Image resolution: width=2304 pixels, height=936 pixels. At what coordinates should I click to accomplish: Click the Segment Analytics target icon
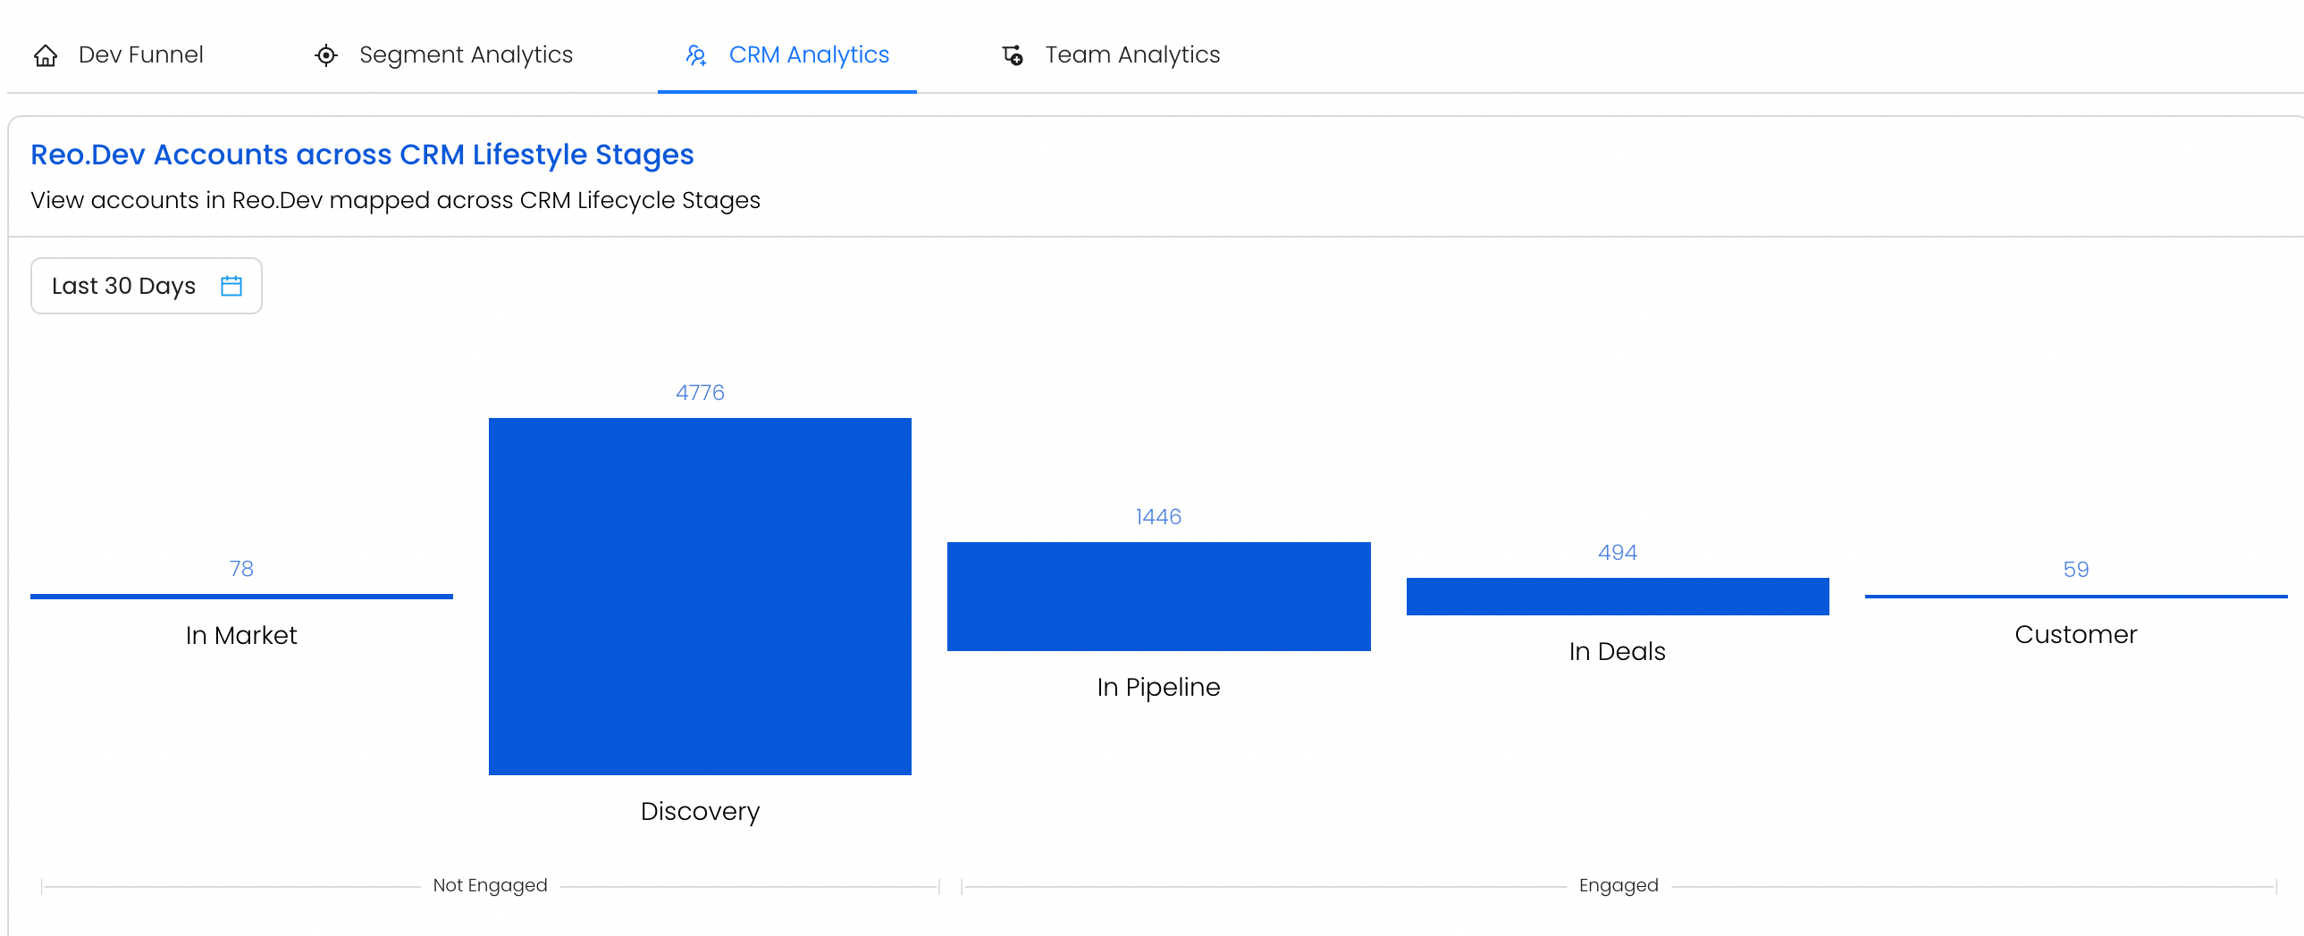(x=326, y=56)
